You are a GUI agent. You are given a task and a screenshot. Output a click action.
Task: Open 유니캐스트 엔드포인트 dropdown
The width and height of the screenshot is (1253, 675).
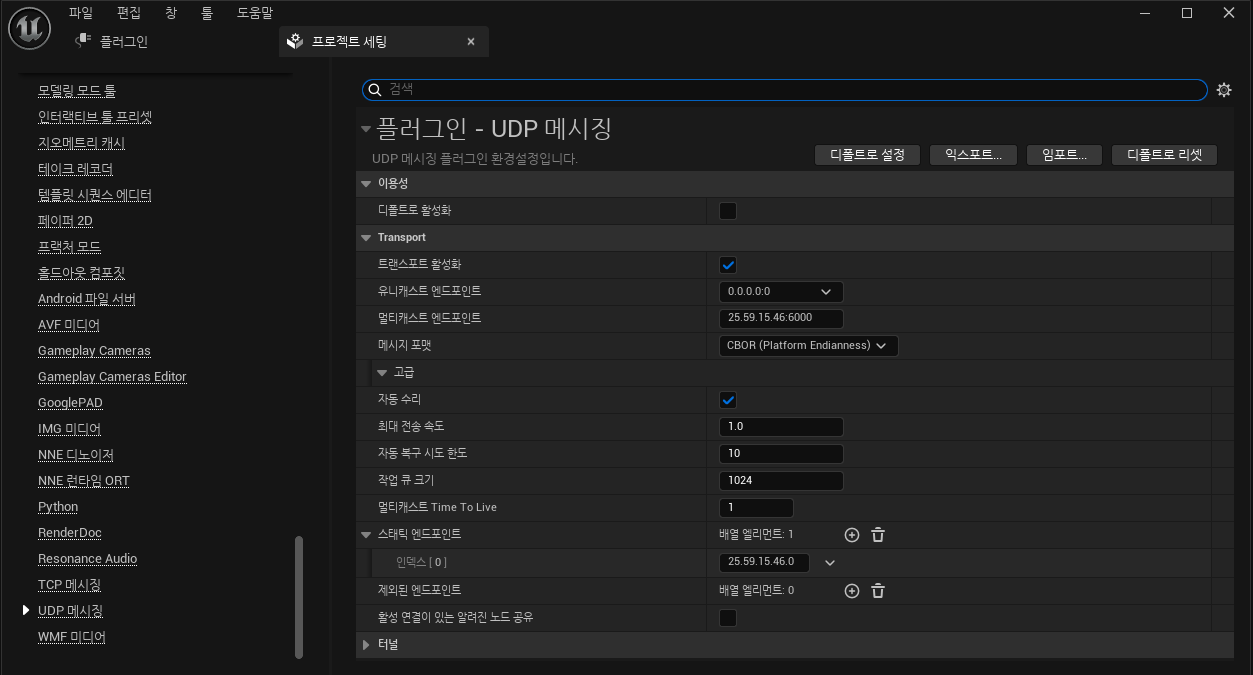point(781,292)
